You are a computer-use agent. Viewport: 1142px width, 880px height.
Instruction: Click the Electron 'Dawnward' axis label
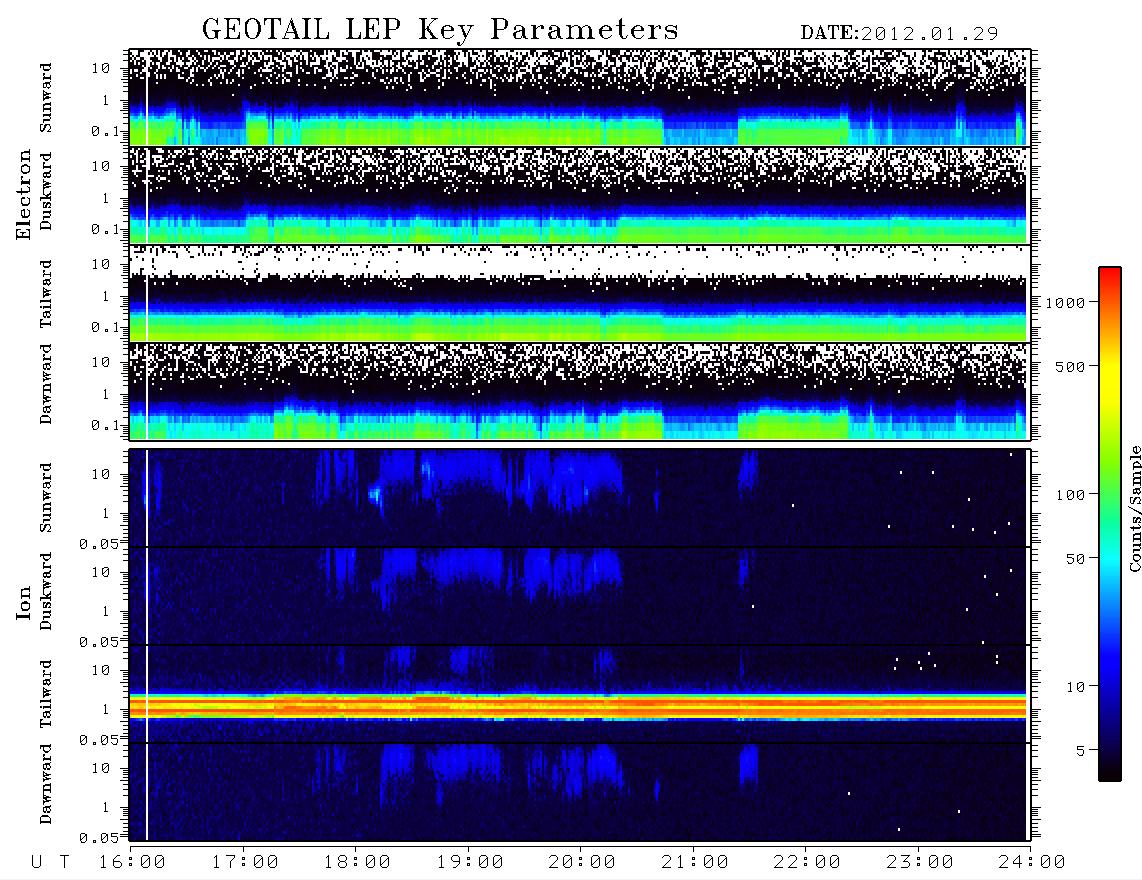click(46, 384)
